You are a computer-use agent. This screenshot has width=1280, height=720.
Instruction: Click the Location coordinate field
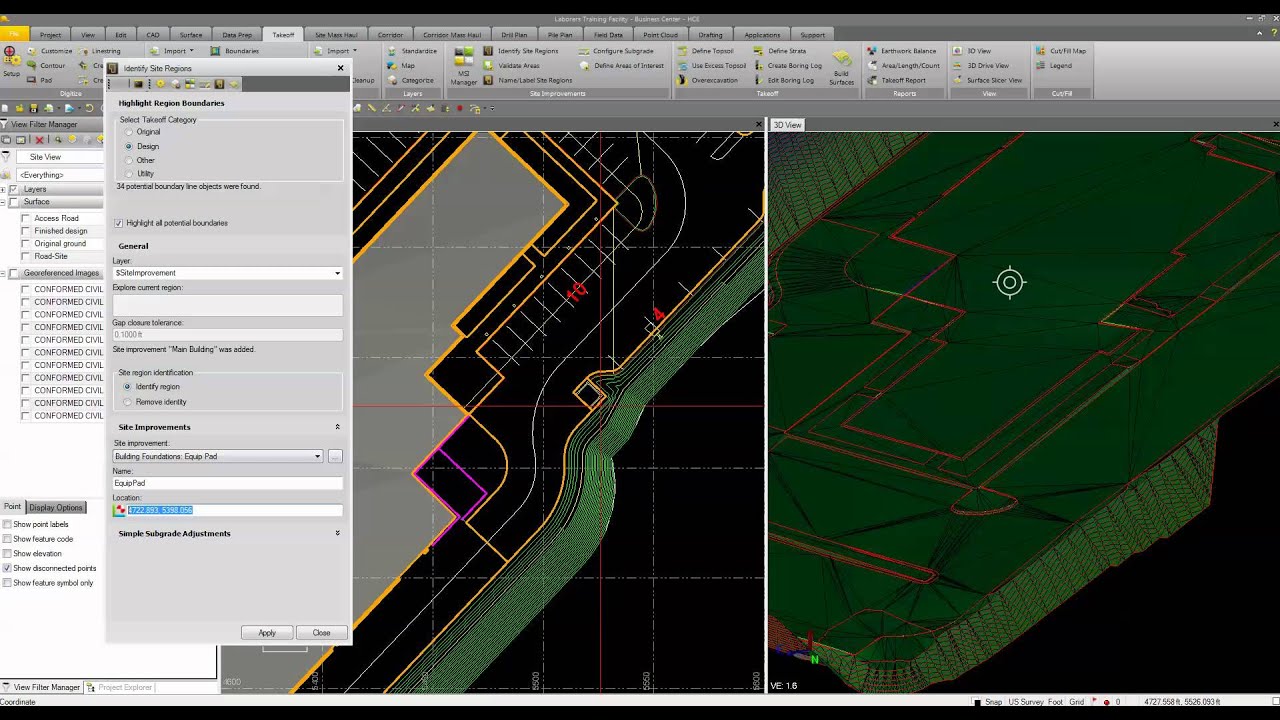235,510
